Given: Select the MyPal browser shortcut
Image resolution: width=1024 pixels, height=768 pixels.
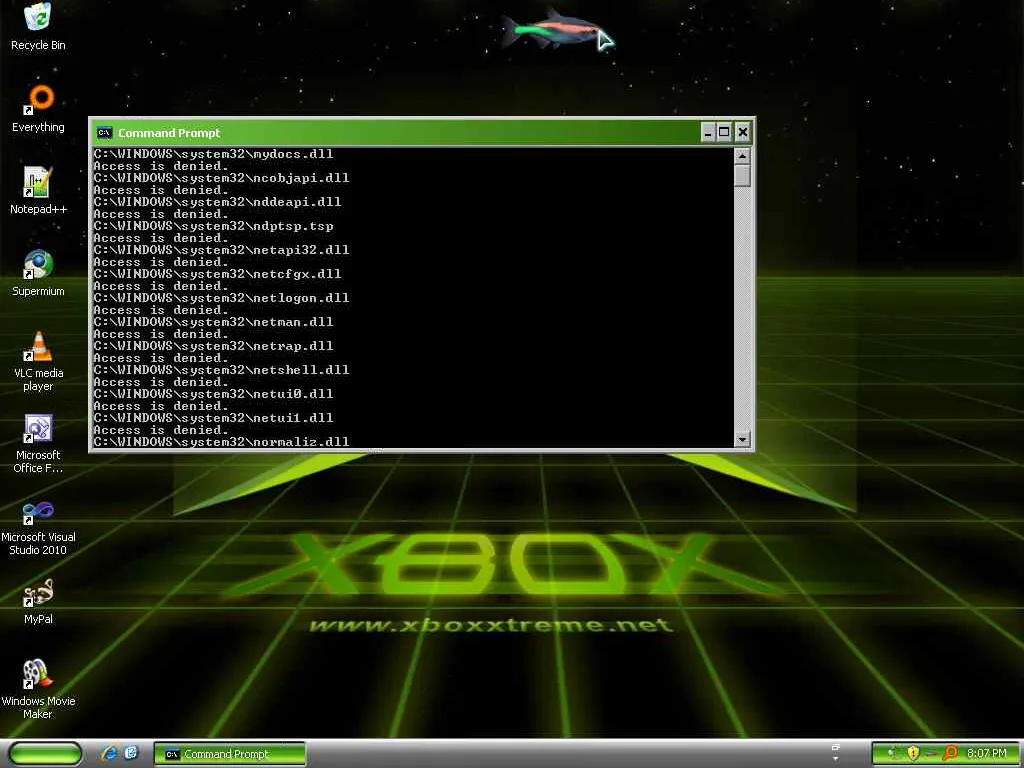Looking at the screenshot, I should pyautogui.click(x=38, y=601).
